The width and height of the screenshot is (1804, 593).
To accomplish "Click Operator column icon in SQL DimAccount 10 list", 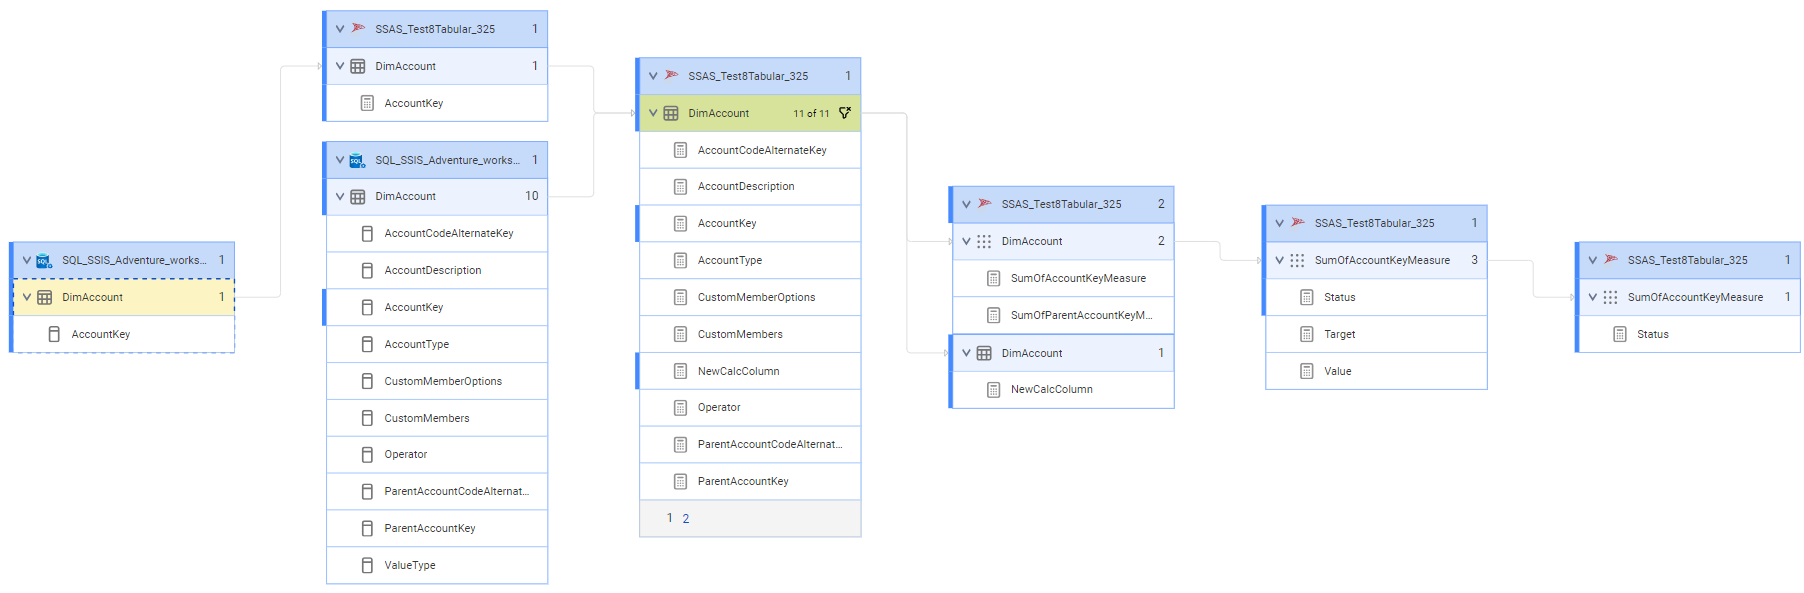I will click(367, 454).
